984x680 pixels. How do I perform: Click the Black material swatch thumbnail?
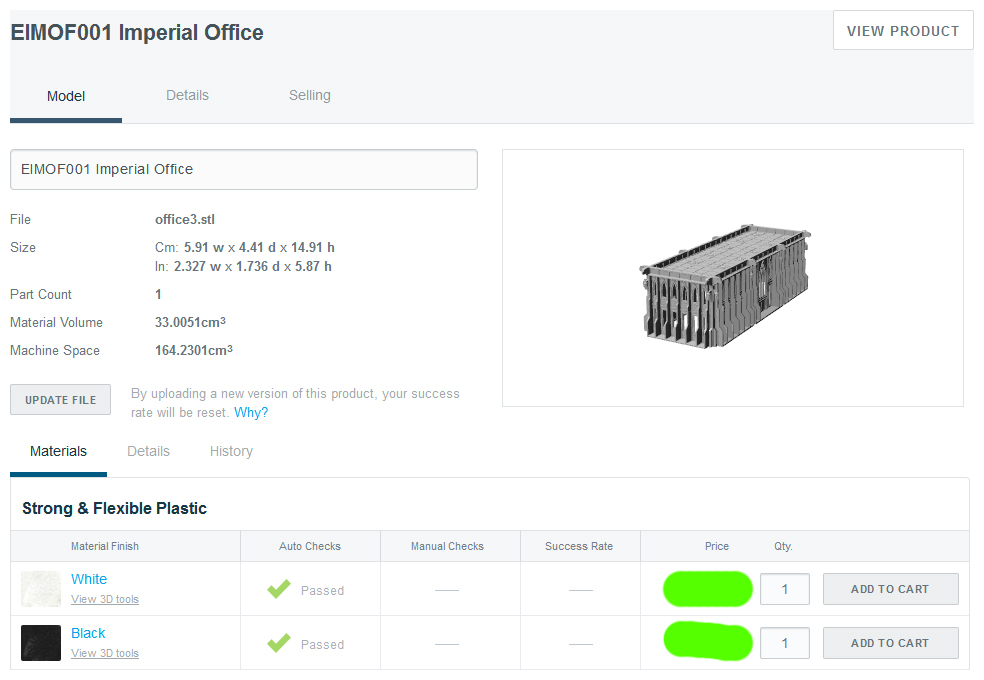click(x=41, y=643)
